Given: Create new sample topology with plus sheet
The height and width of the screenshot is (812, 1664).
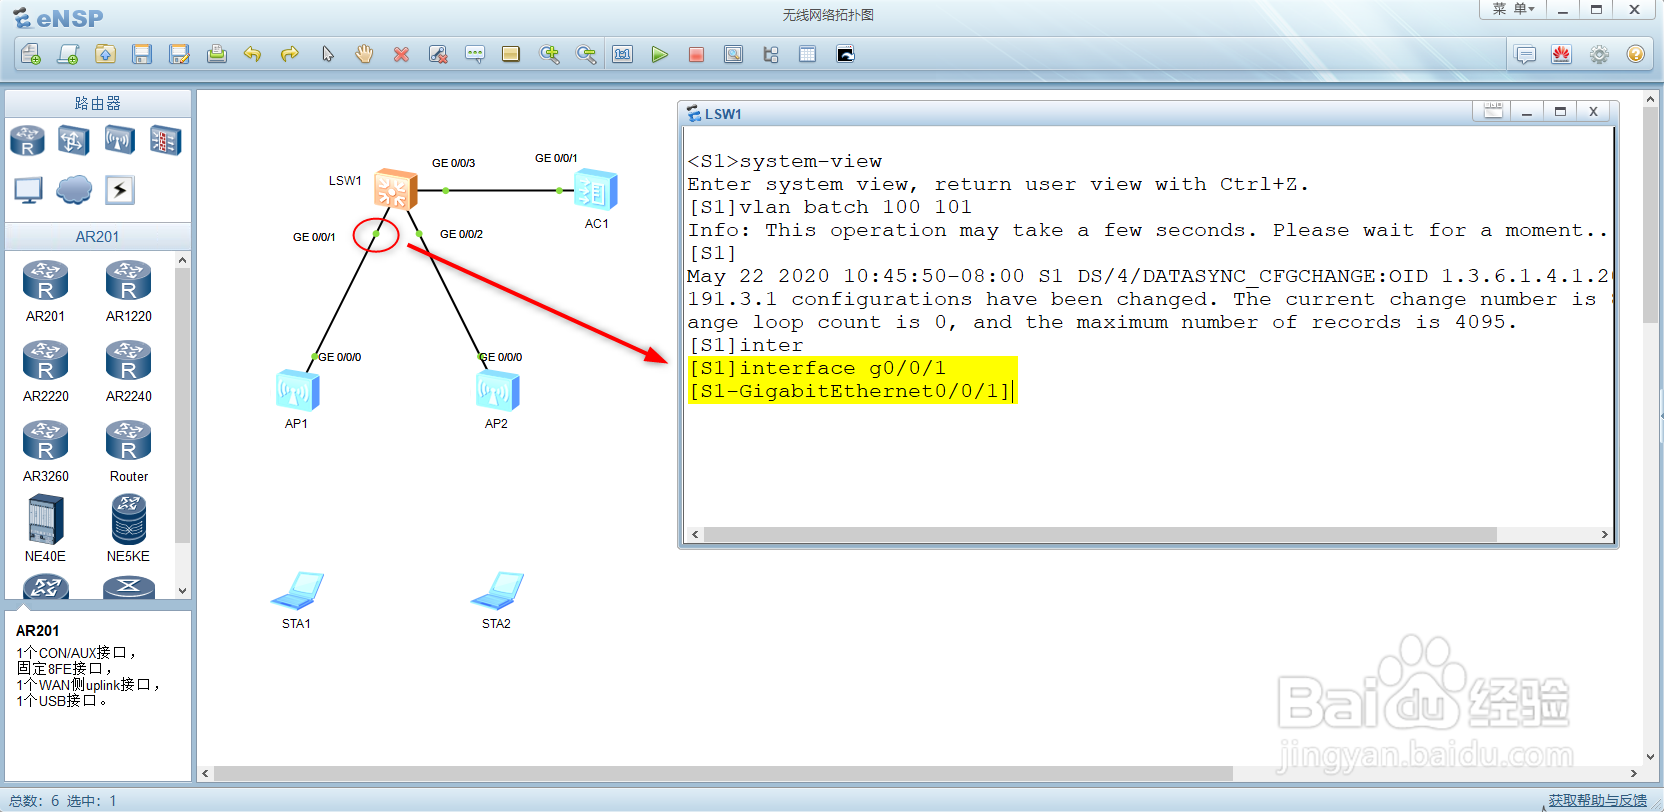Looking at the screenshot, I should click(x=68, y=54).
